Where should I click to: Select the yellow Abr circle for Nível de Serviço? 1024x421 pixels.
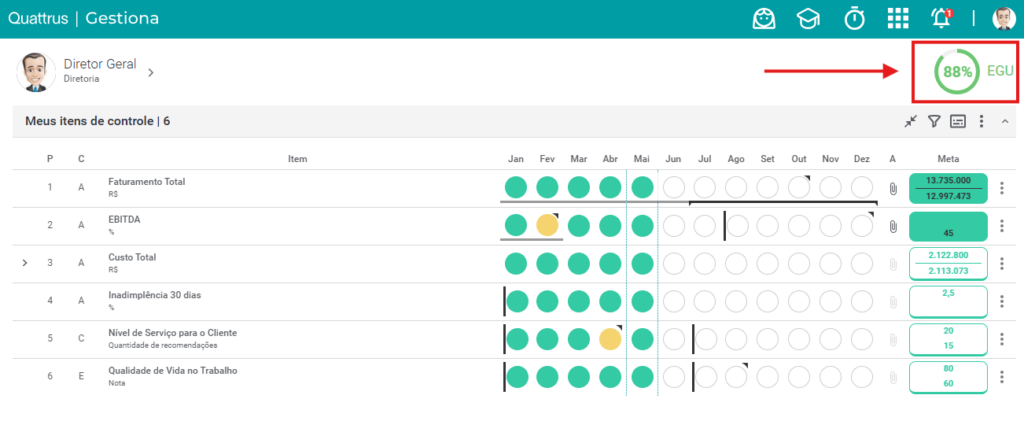610,339
